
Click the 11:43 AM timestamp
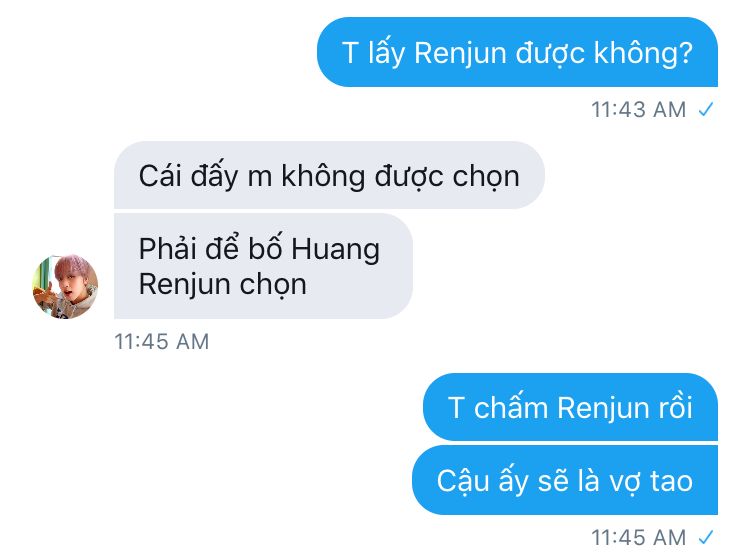click(639, 110)
